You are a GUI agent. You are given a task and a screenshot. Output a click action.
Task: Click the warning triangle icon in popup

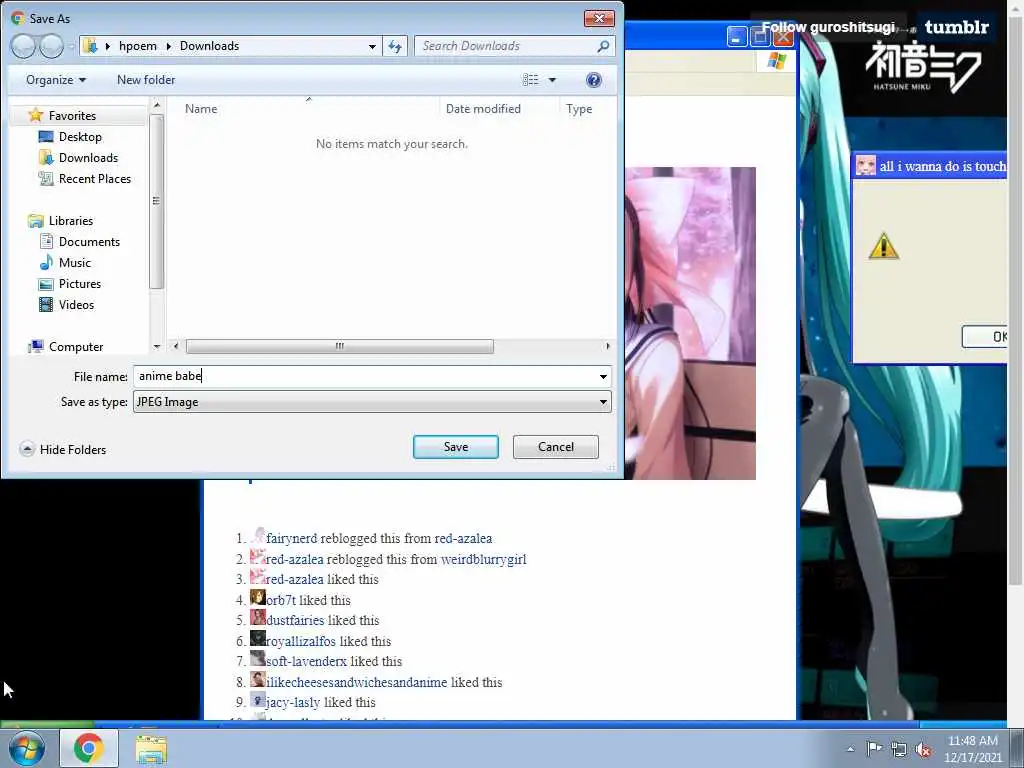tap(884, 246)
